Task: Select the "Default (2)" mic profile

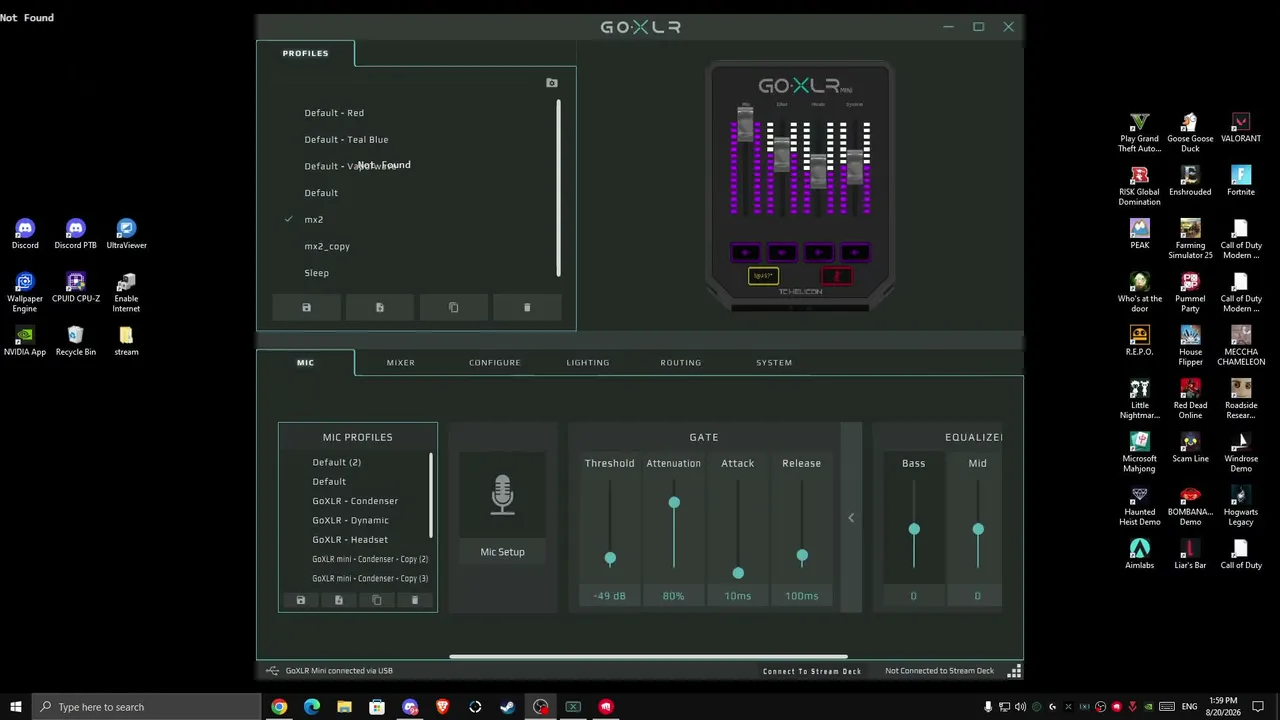Action: coord(336,462)
